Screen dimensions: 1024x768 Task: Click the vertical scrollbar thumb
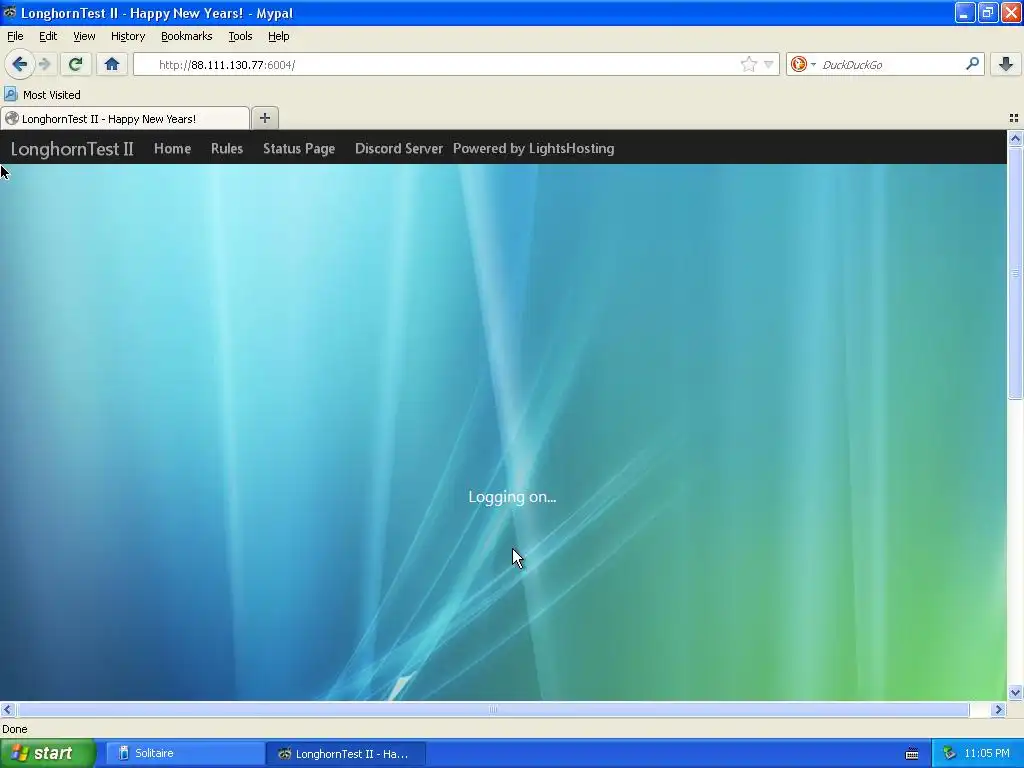click(x=1015, y=273)
